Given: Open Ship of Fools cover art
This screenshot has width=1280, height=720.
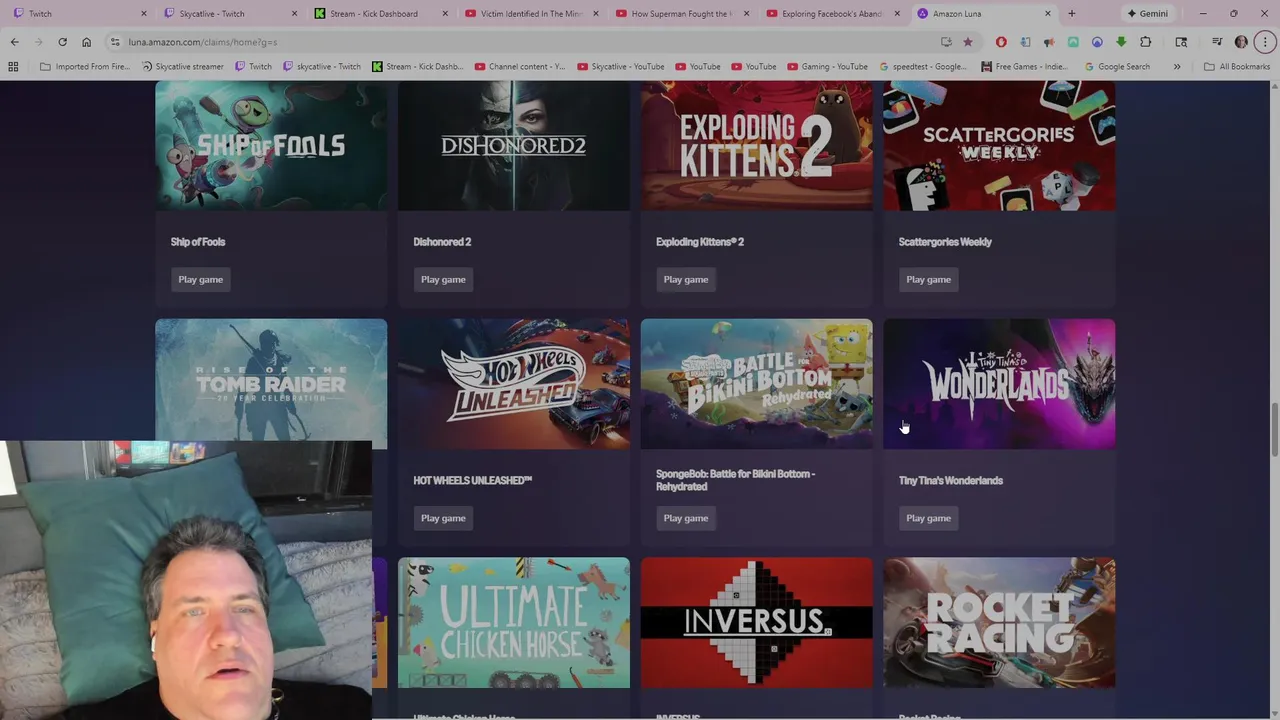Looking at the screenshot, I should 271,146.
